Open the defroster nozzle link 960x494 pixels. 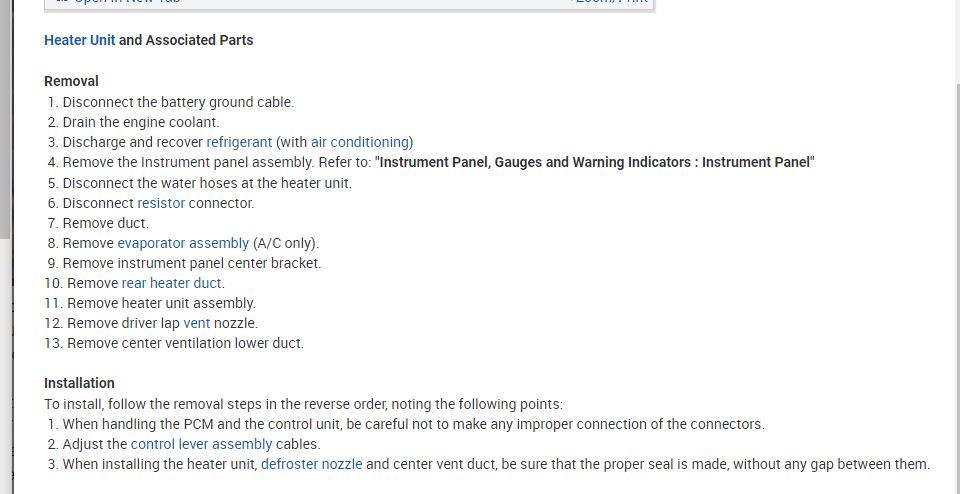(311, 464)
